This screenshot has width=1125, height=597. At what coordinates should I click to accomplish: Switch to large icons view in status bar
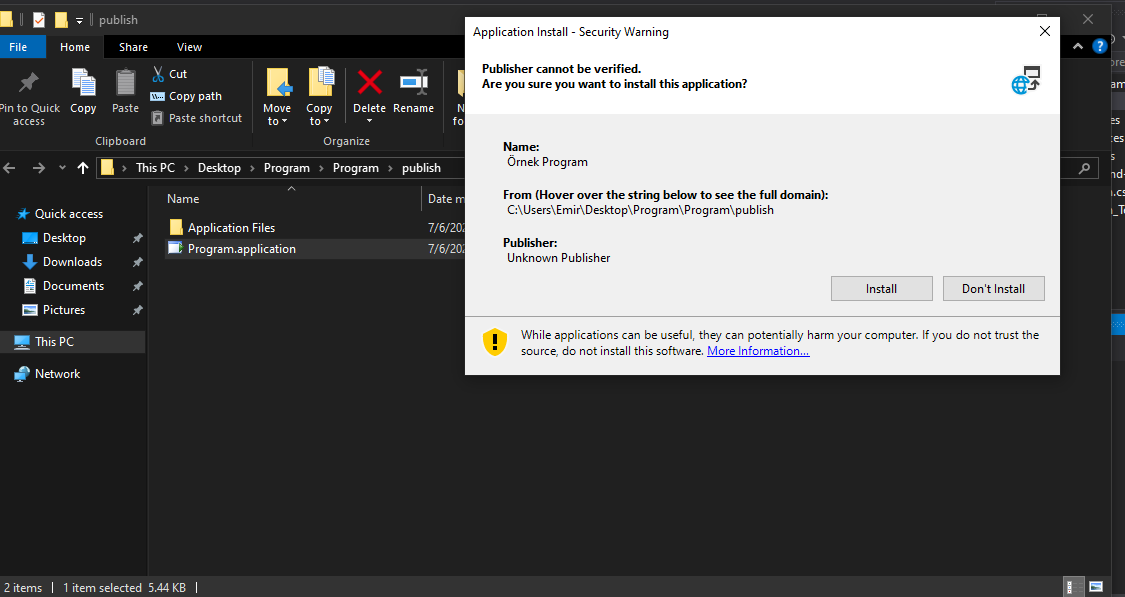1096,587
